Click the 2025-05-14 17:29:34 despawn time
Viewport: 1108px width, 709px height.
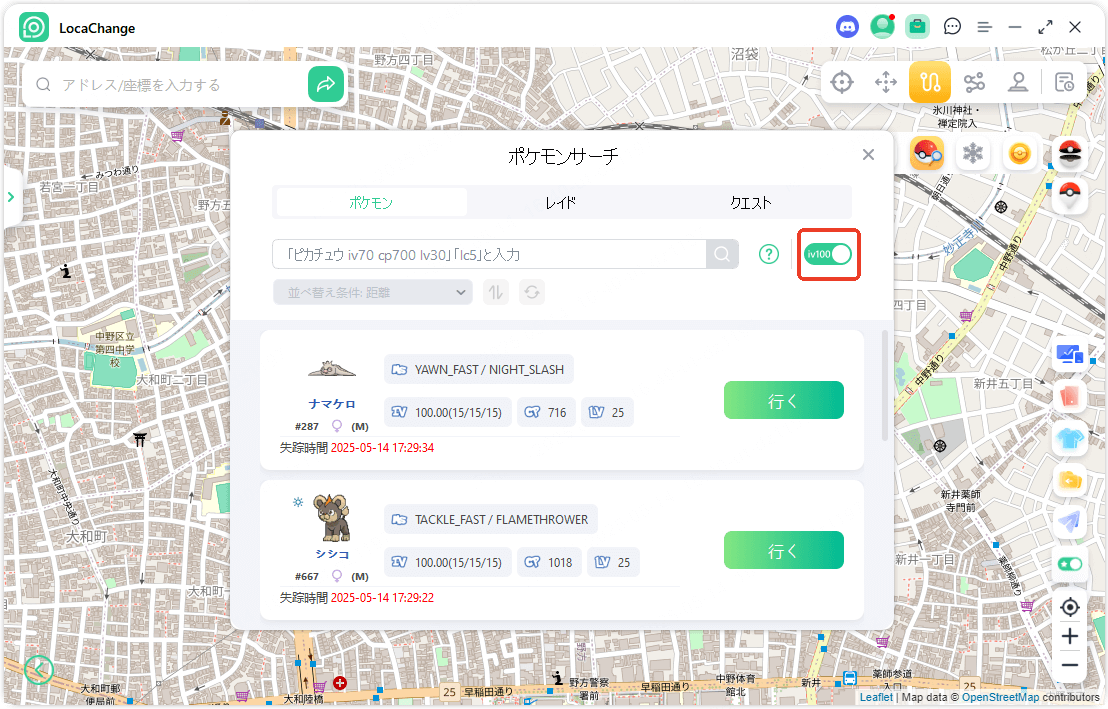(382, 448)
